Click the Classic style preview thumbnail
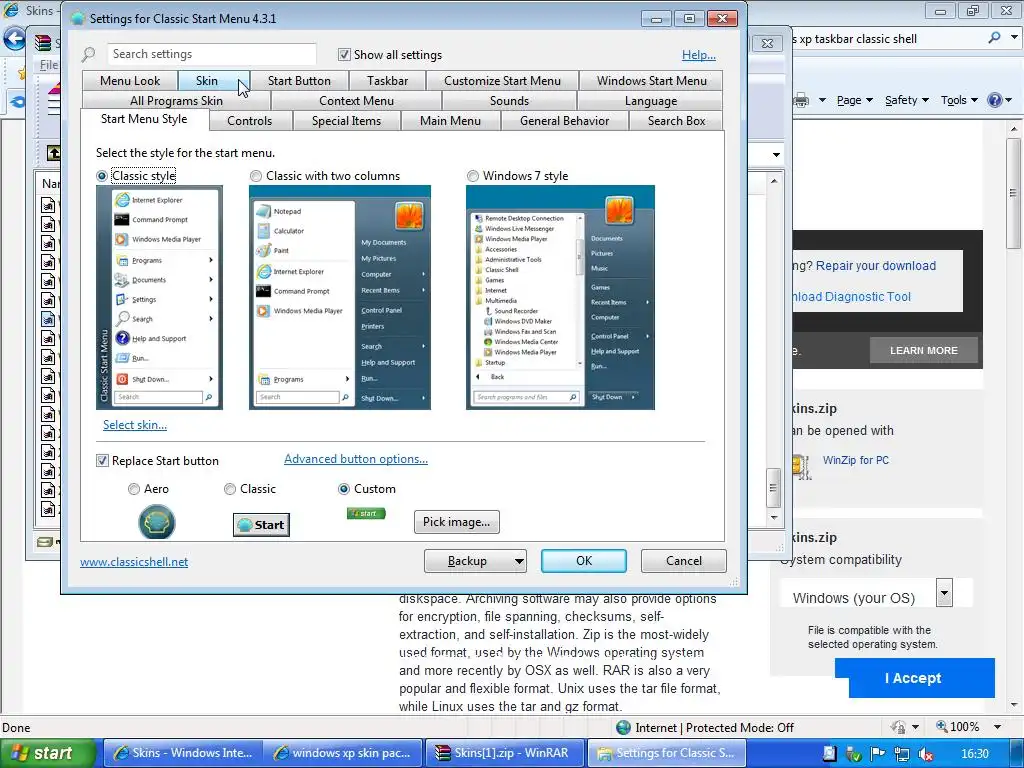 click(159, 298)
